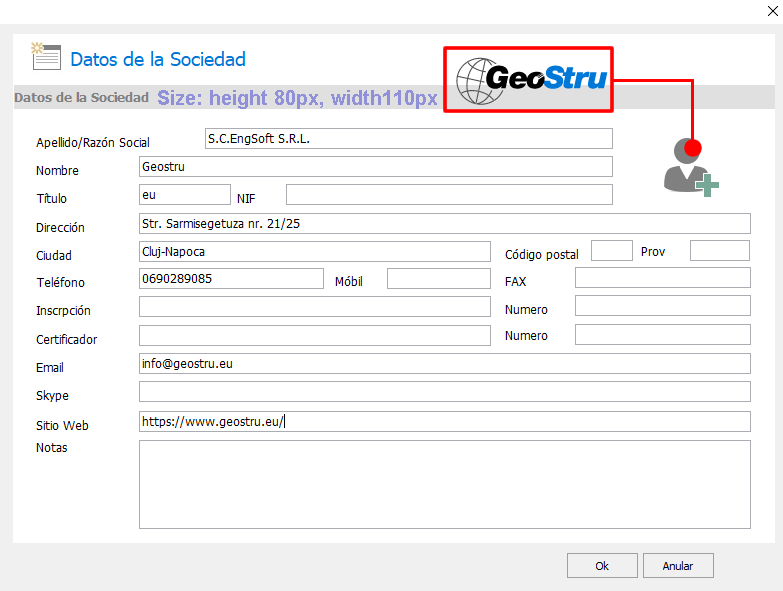Click the Sitio Web field with geostru URL
Screen dimensions: 783x591
(444, 421)
